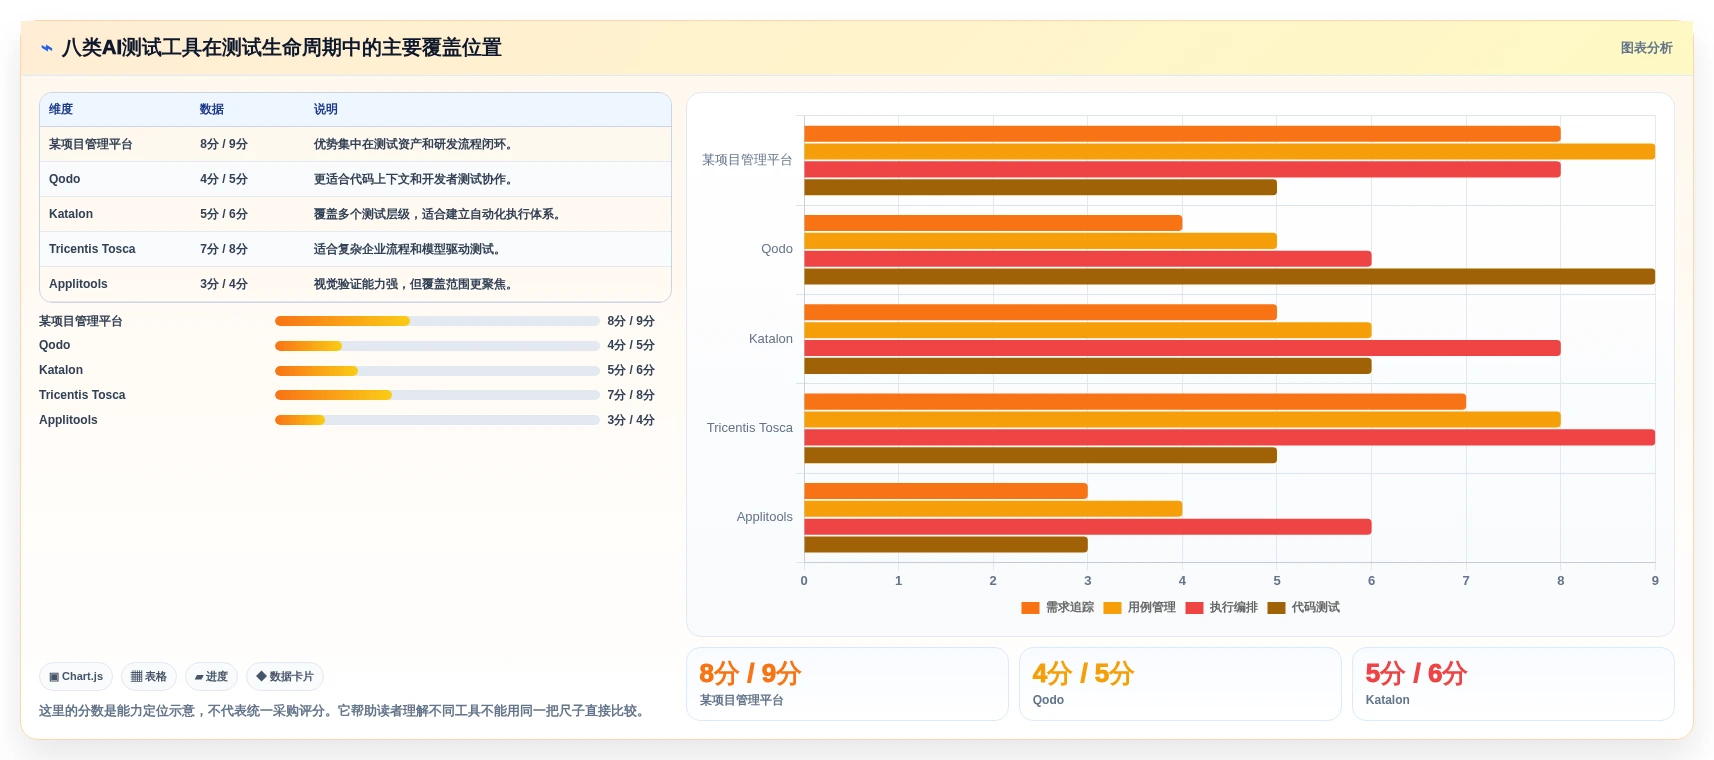Viewport: 1714px width, 760px height.
Task: Click the Katalon chart axis label
Action: pos(770,339)
